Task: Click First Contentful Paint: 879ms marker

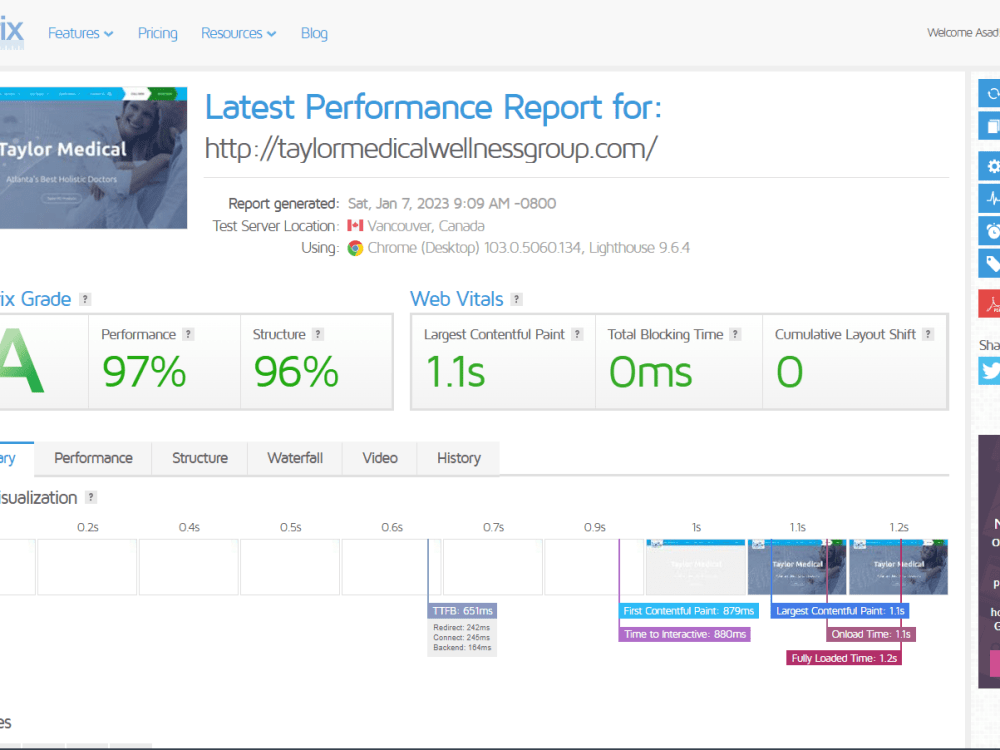Action: click(x=689, y=611)
